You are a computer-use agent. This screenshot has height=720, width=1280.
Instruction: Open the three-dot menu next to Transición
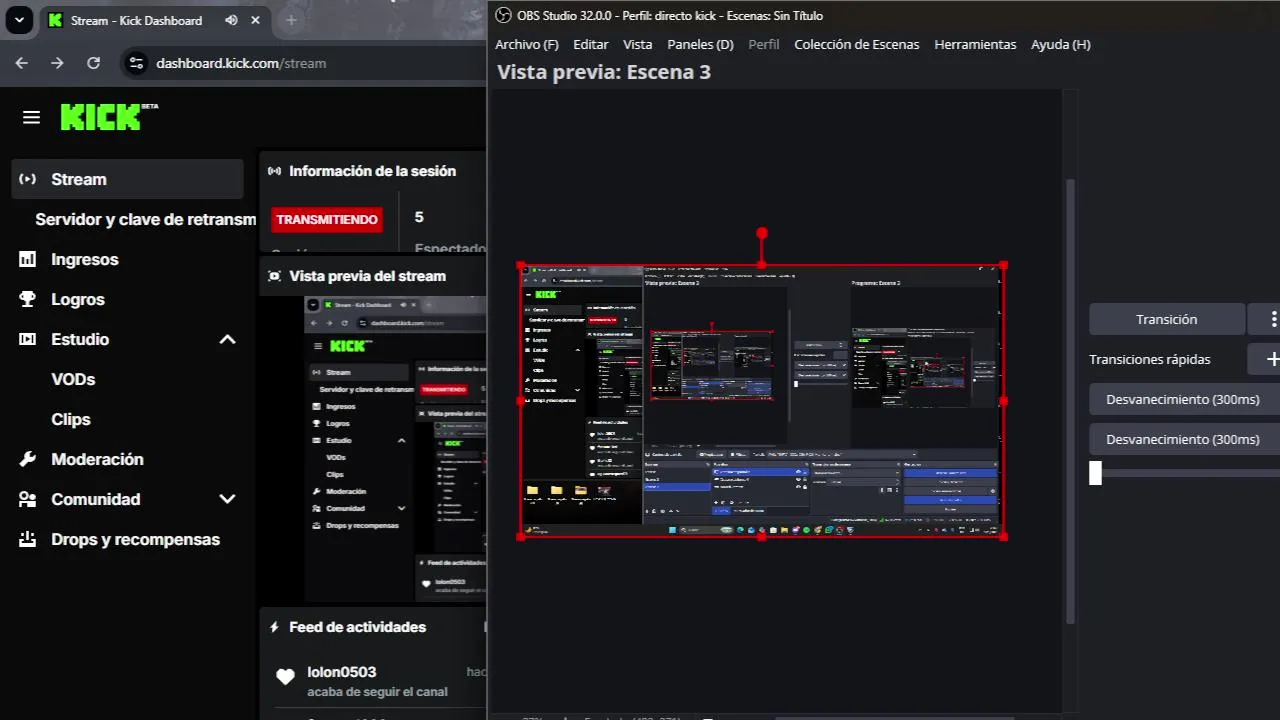tap(1273, 319)
